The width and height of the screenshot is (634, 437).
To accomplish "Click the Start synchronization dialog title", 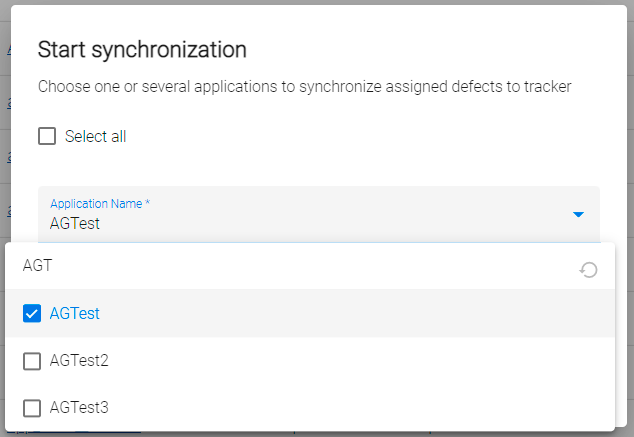I will (141, 49).
